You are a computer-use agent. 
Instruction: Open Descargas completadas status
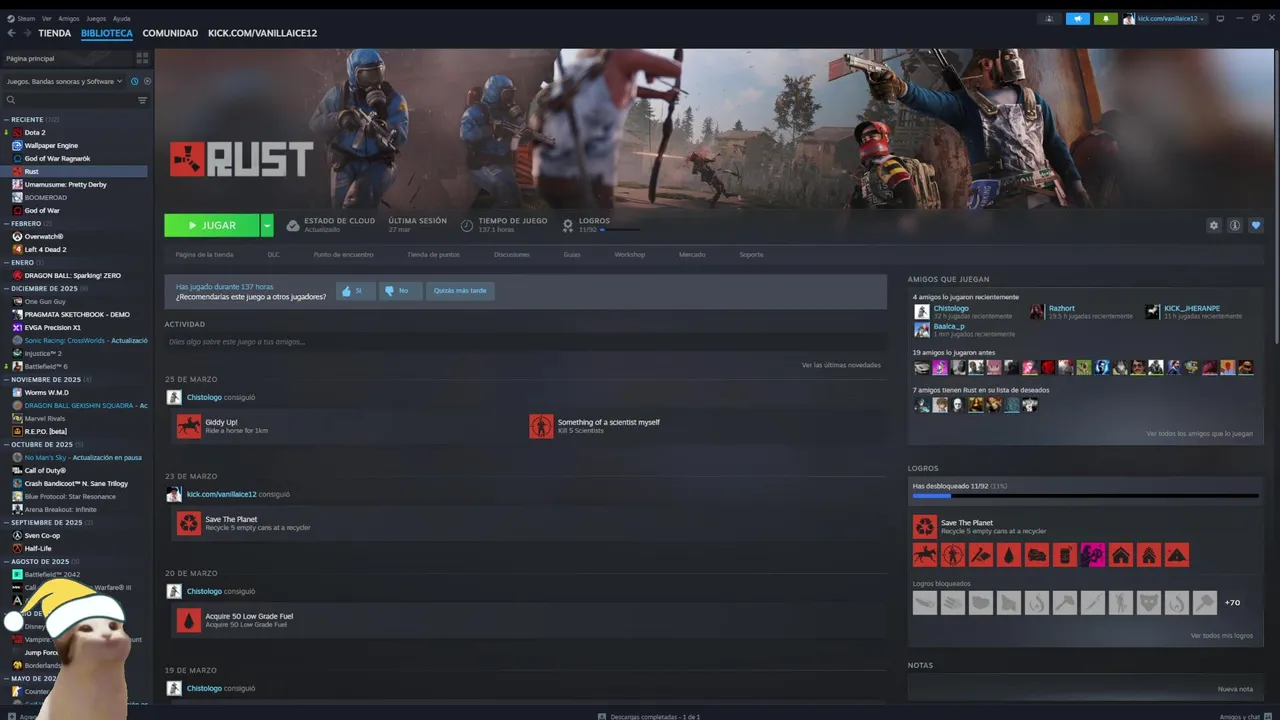coord(649,716)
